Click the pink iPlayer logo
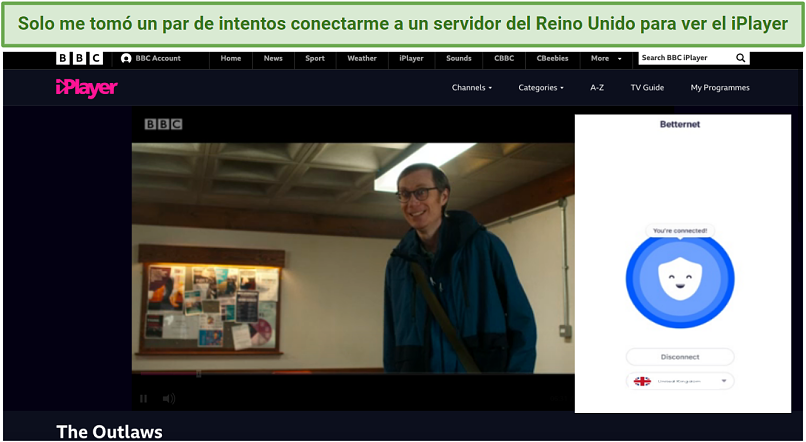Image resolution: width=806 pixels, height=442 pixels. pos(86,88)
